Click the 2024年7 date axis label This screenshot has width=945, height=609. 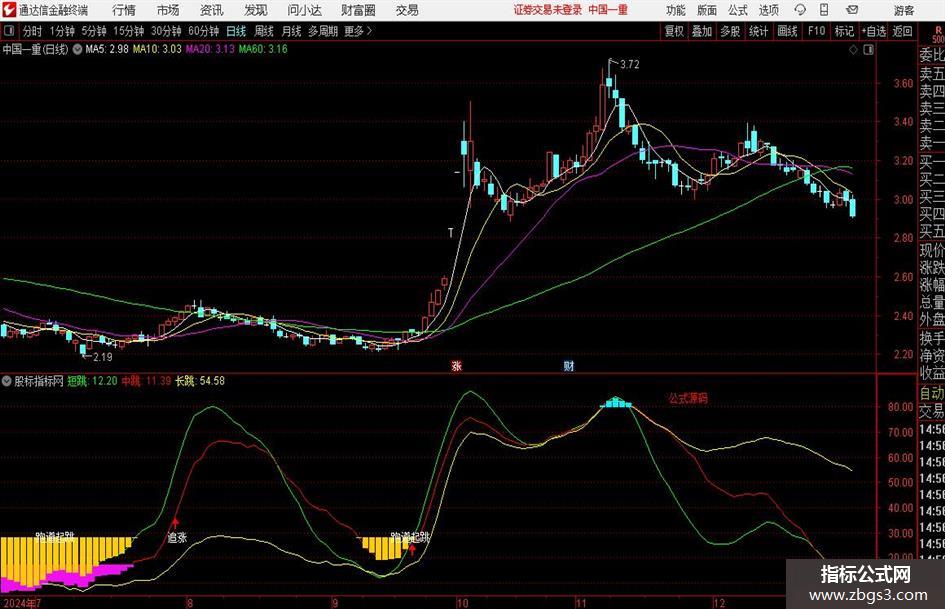coord(22,602)
